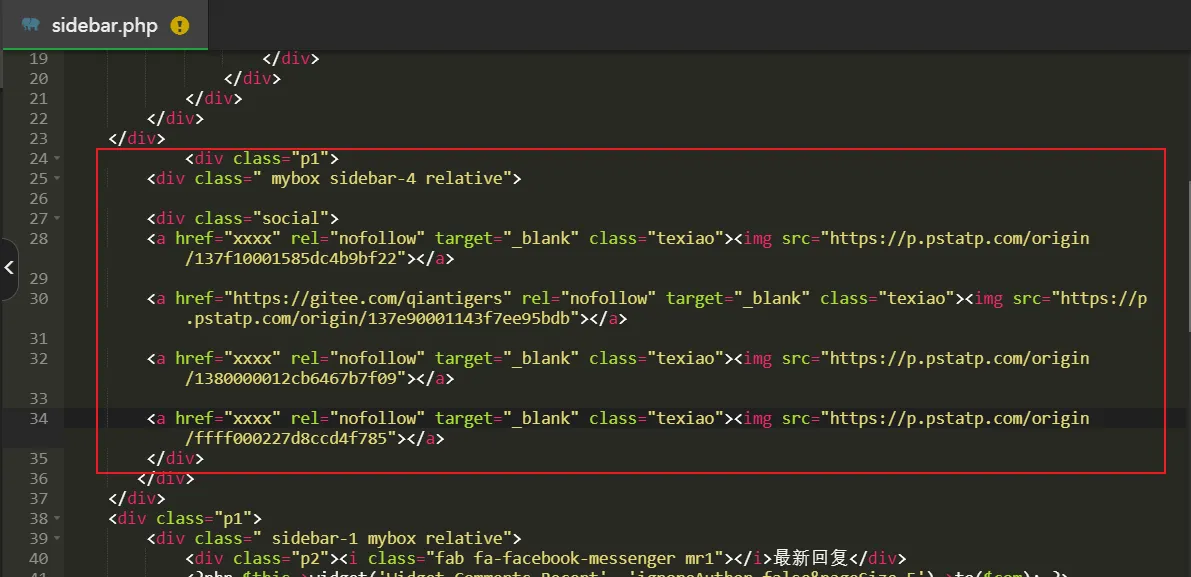The image size is (1191, 577).
Task: Click the 最新回复 text on line 40
Action: tap(810, 558)
